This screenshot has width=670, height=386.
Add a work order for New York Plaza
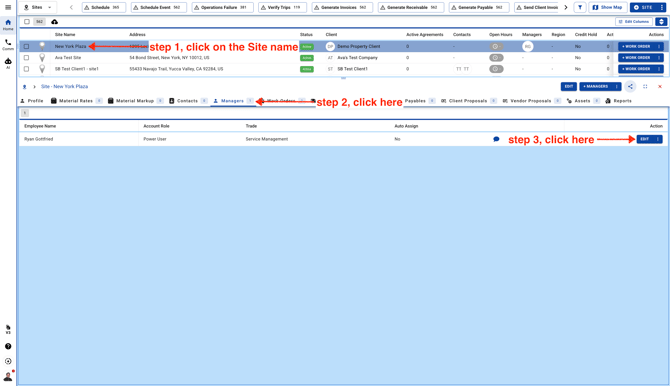coord(636,46)
